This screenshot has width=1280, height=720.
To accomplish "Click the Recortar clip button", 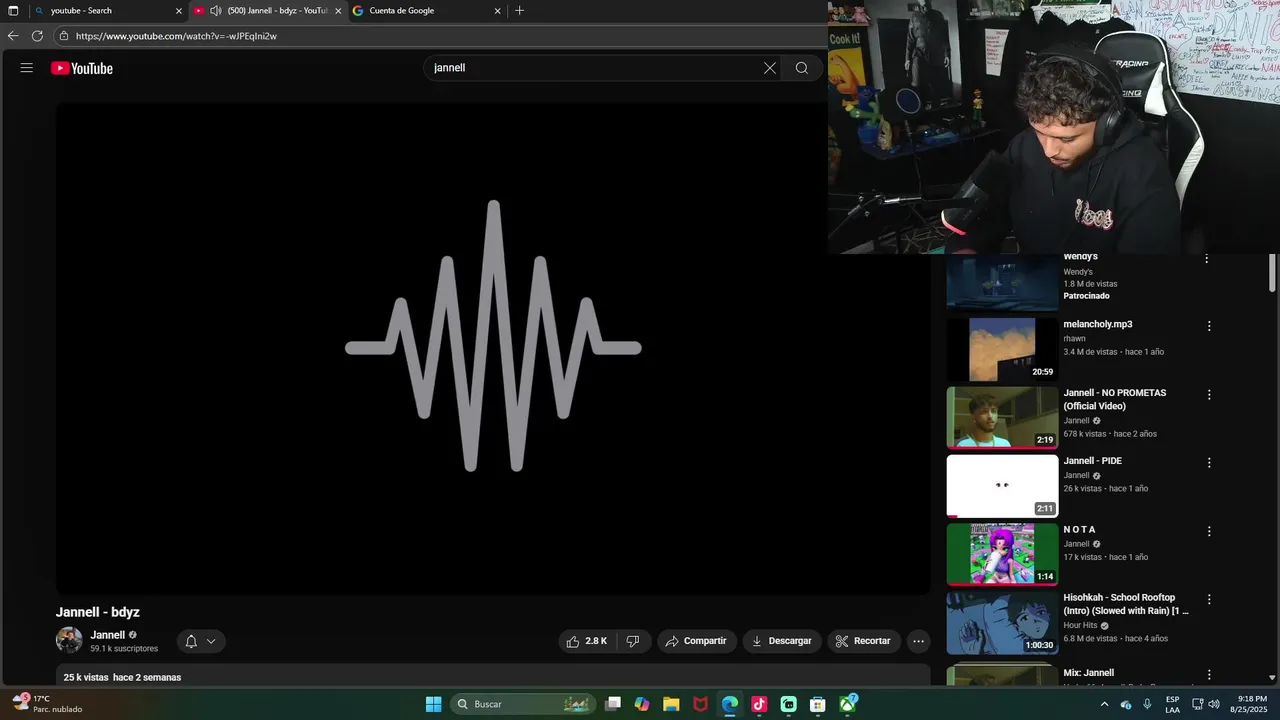I will click(x=863, y=641).
